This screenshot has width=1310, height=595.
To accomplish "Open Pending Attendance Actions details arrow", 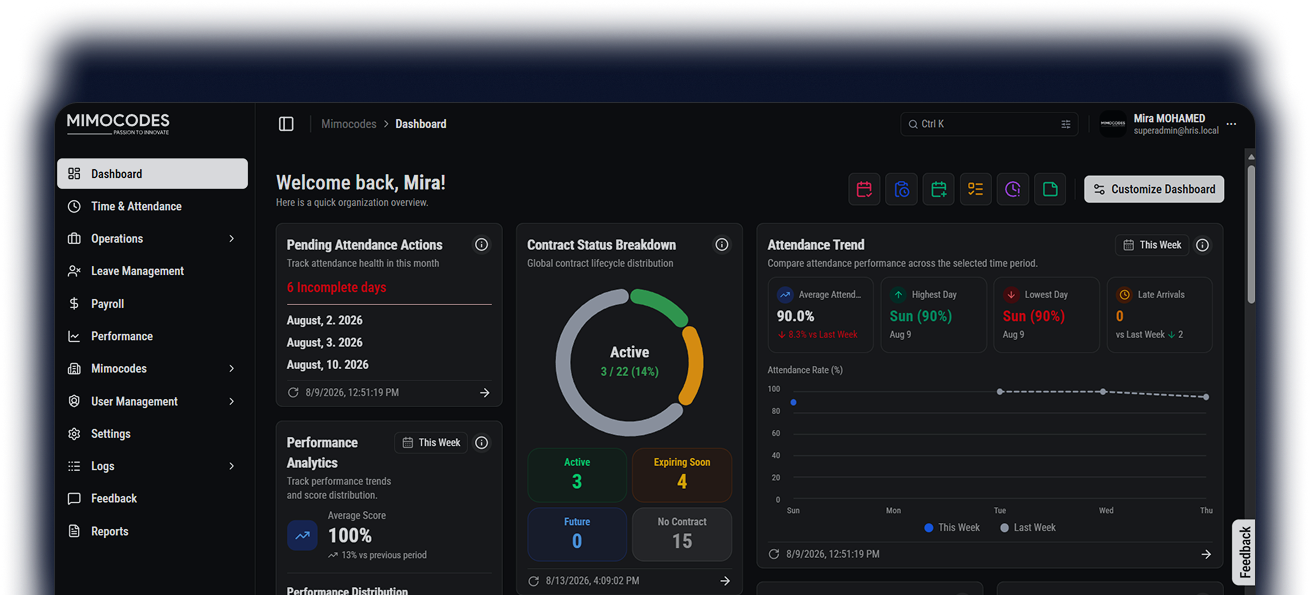I will point(485,393).
